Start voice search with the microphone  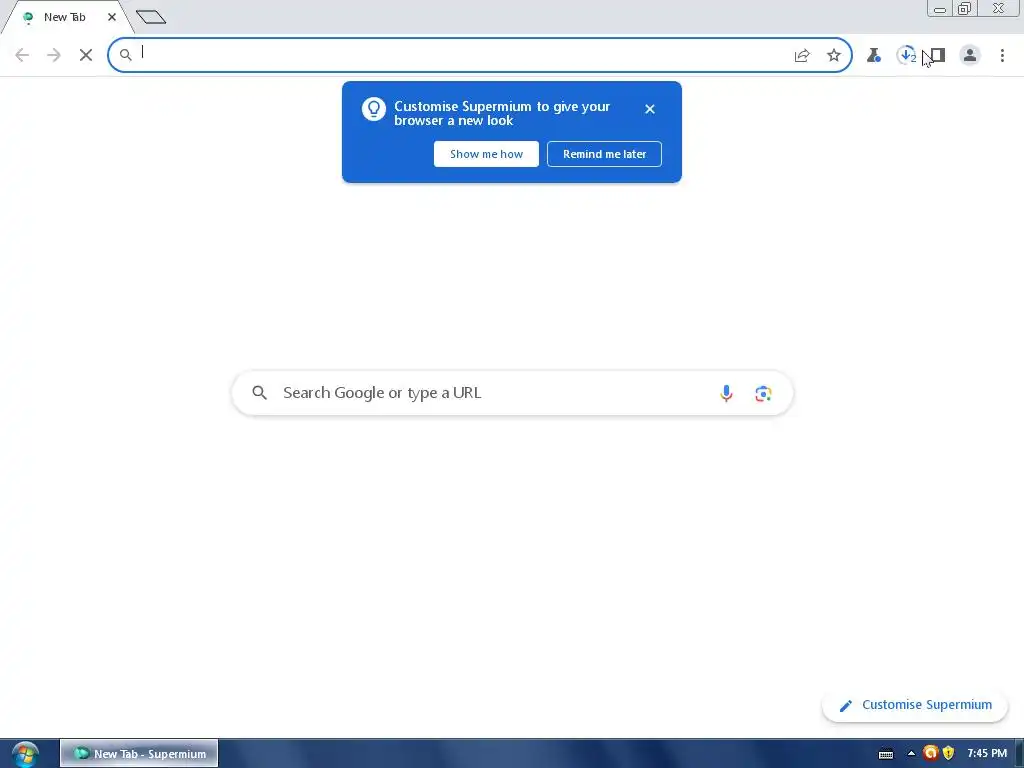point(726,393)
